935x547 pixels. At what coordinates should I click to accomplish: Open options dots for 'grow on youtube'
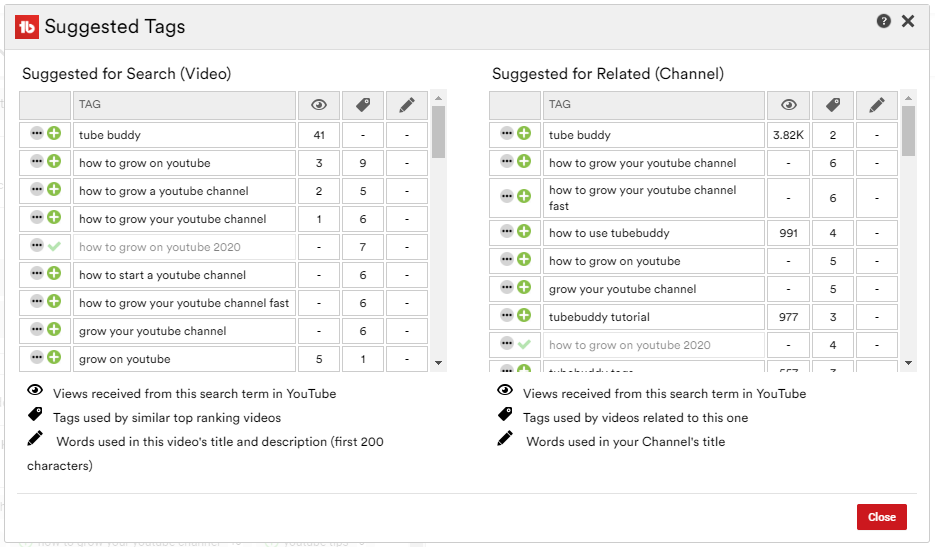click(x=37, y=358)
